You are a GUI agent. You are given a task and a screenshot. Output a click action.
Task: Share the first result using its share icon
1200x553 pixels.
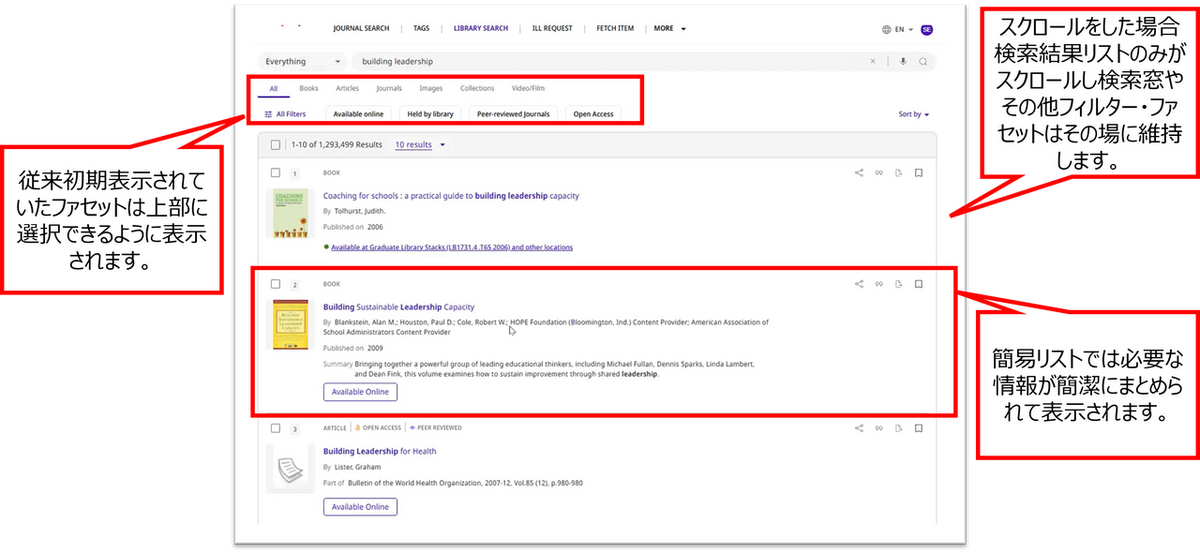coord(859,173)
